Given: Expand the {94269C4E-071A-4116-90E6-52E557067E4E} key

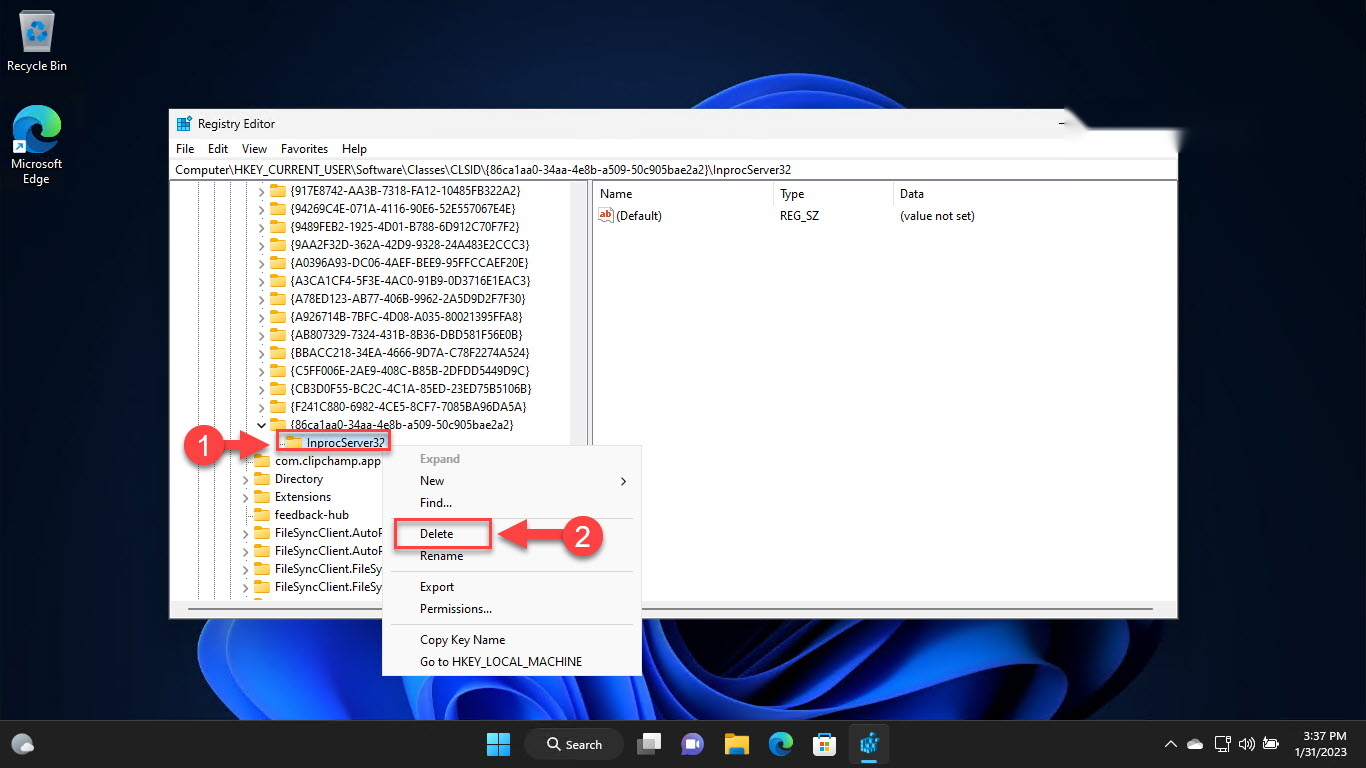Looking at the screenshot, I should tap(262, 209).
